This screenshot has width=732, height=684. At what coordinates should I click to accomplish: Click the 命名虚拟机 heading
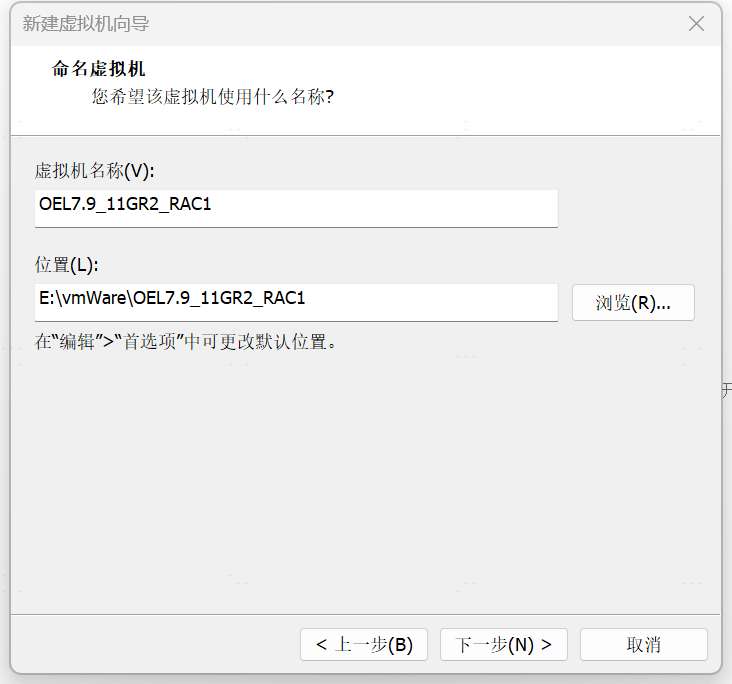98,69
